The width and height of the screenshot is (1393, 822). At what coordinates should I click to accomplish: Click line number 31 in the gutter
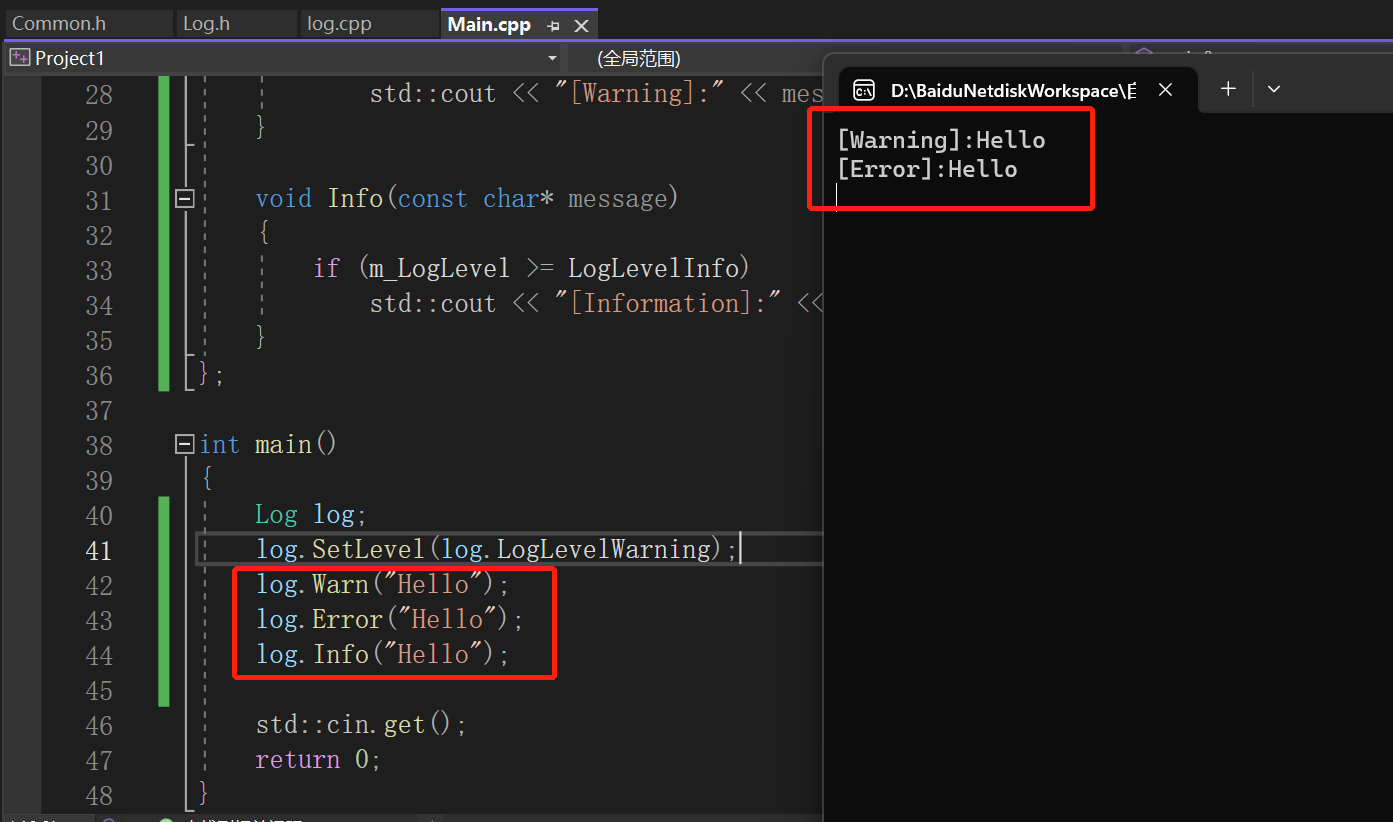coord(99,200)
